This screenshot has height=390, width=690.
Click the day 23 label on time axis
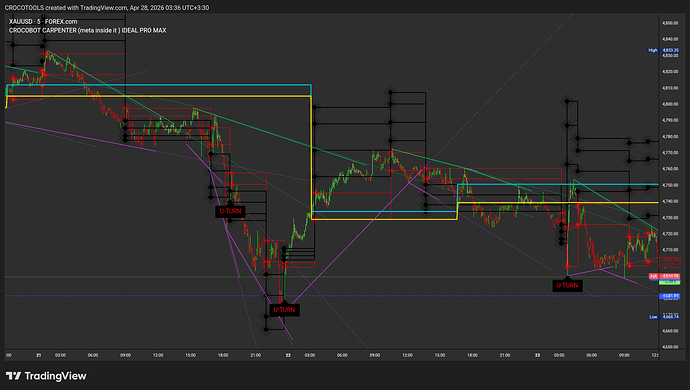pyautogui.click(x=537, y=355)
